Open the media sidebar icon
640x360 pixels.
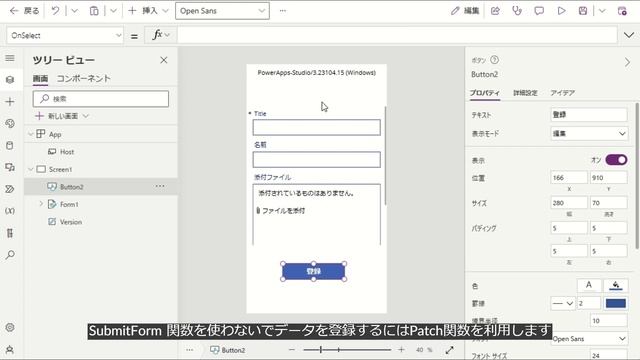point(10,167)
